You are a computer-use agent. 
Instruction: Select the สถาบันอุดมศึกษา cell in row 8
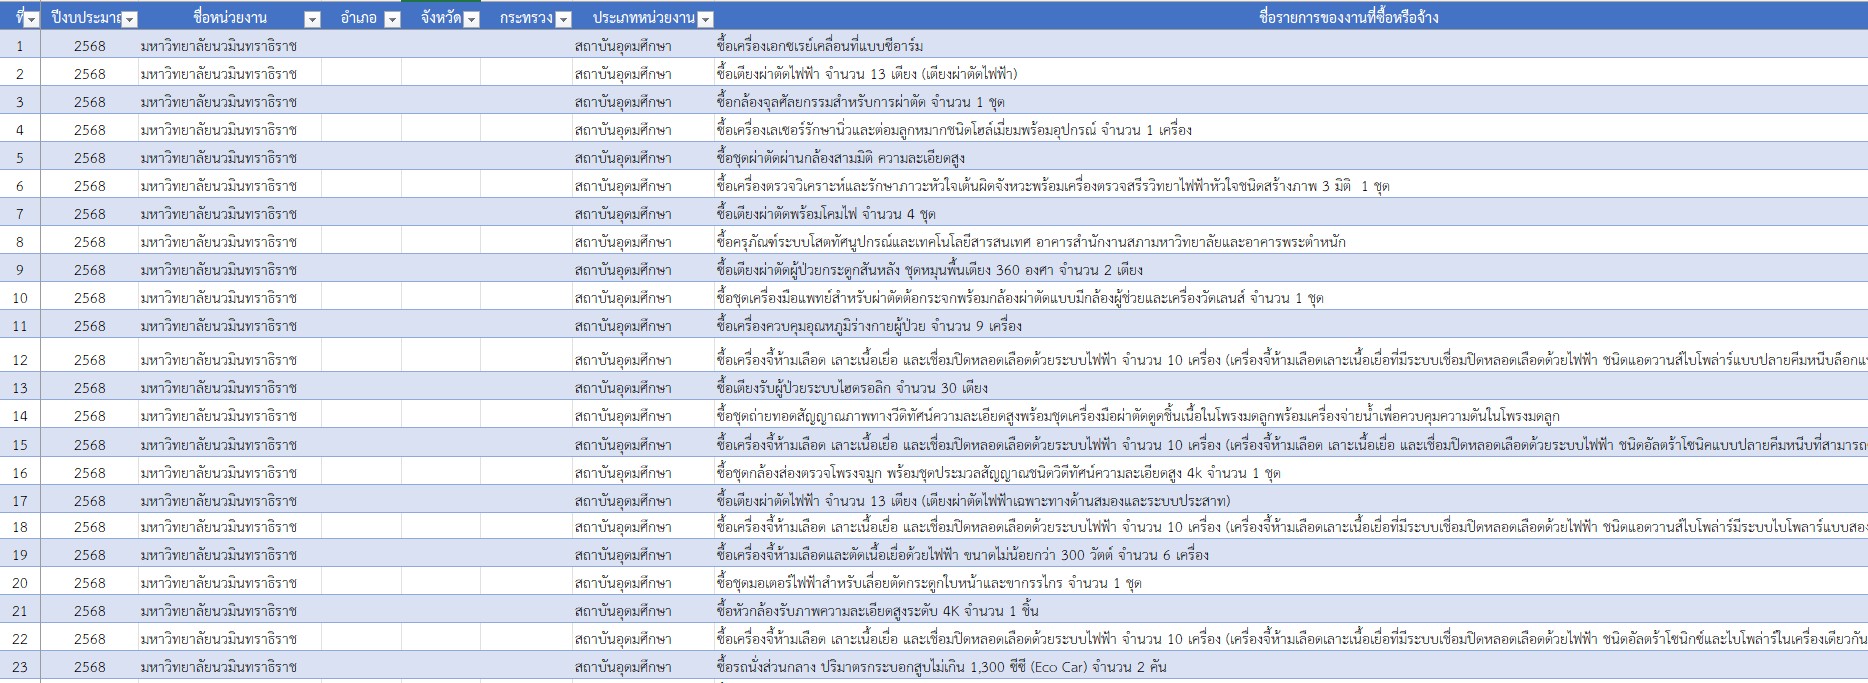pos(623,242)
